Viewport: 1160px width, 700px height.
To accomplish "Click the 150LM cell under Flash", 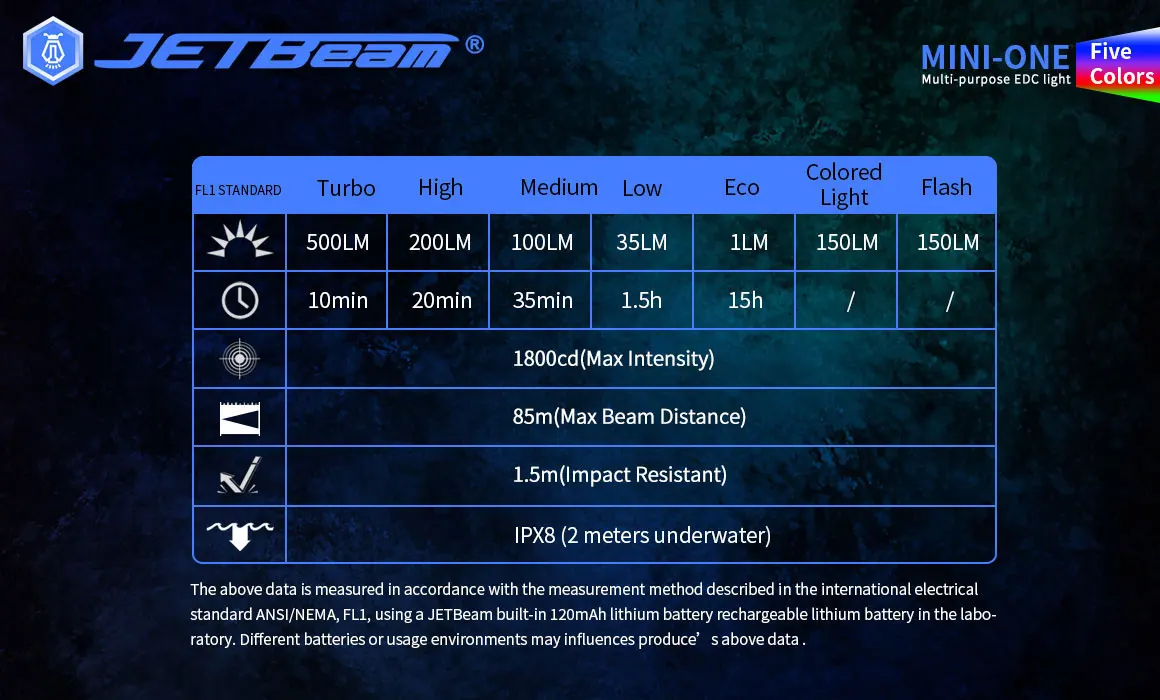I will [947, 242].
